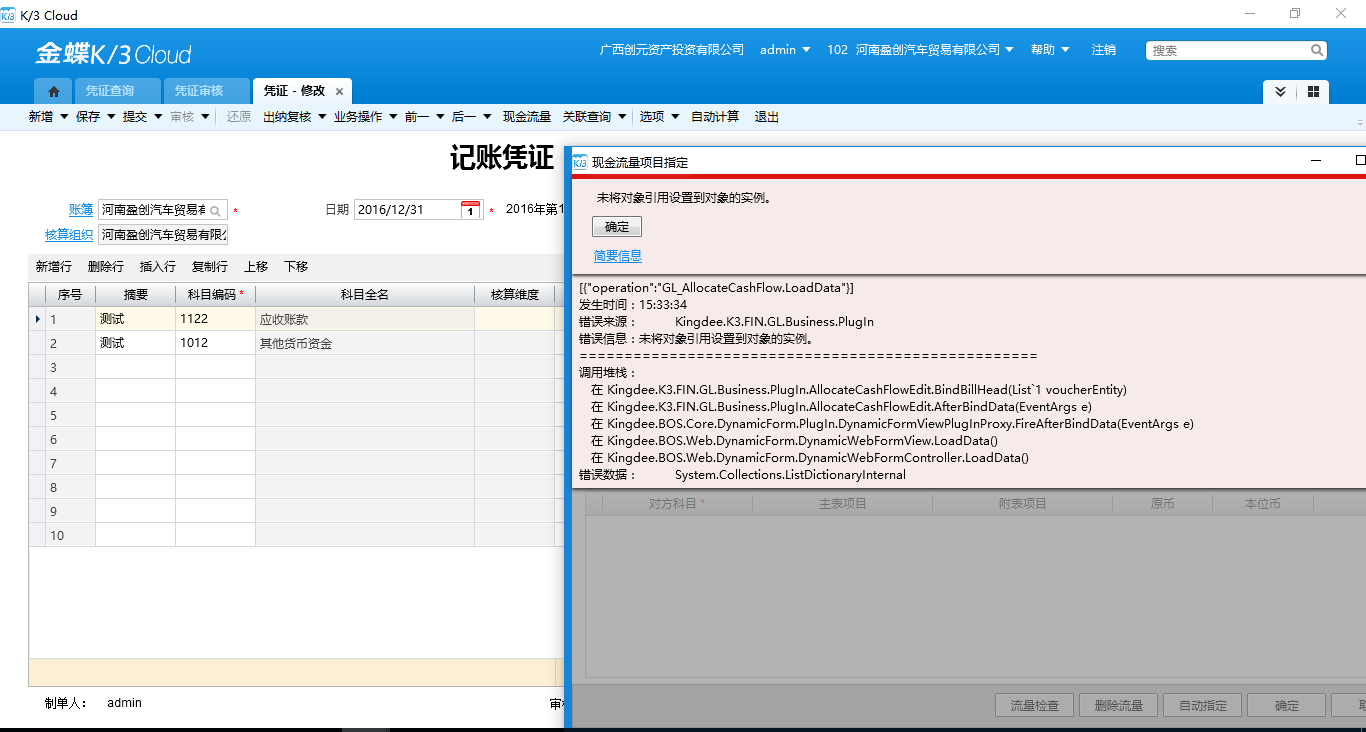
Task: Close the 凭证 - 修改 tab
Action: (340, 91)
